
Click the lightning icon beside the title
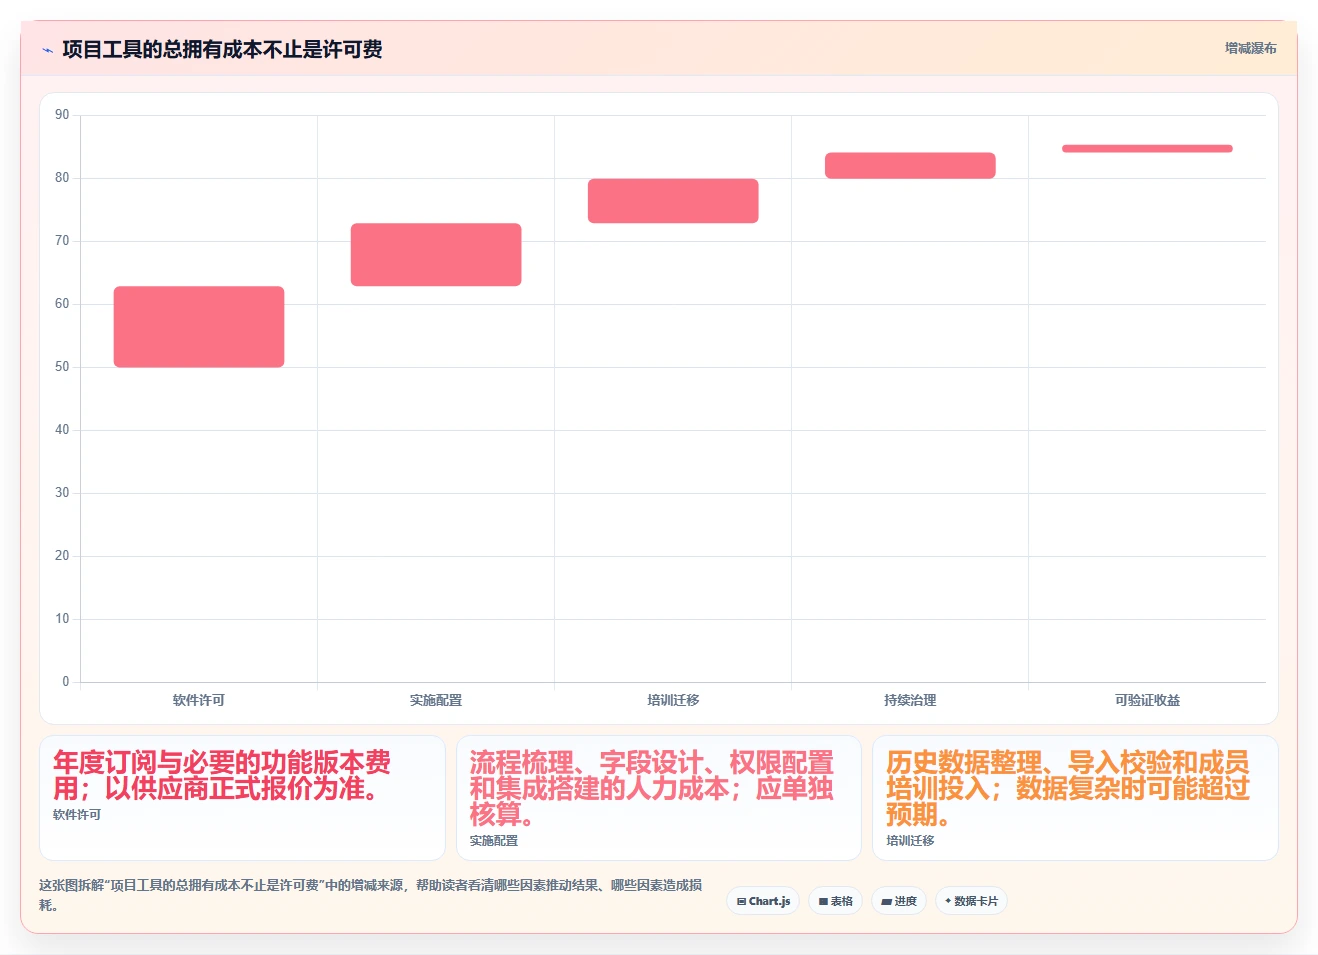(x=47, y=50)
